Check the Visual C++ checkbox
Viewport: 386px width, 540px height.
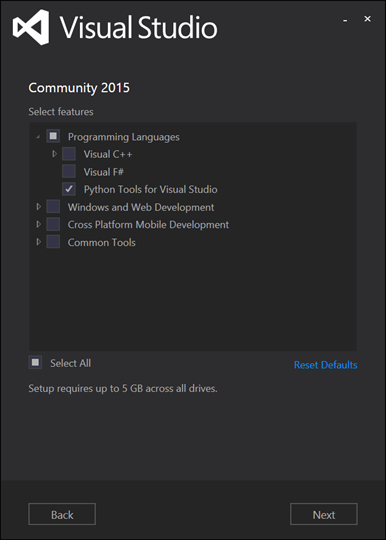tap(69, 154)
